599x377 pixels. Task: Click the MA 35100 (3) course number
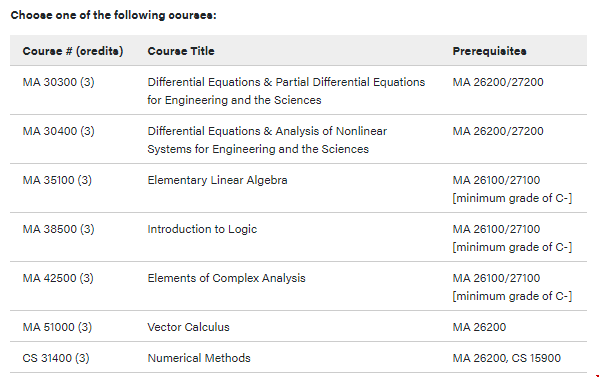pyautogui.click(x=57, y=180)
